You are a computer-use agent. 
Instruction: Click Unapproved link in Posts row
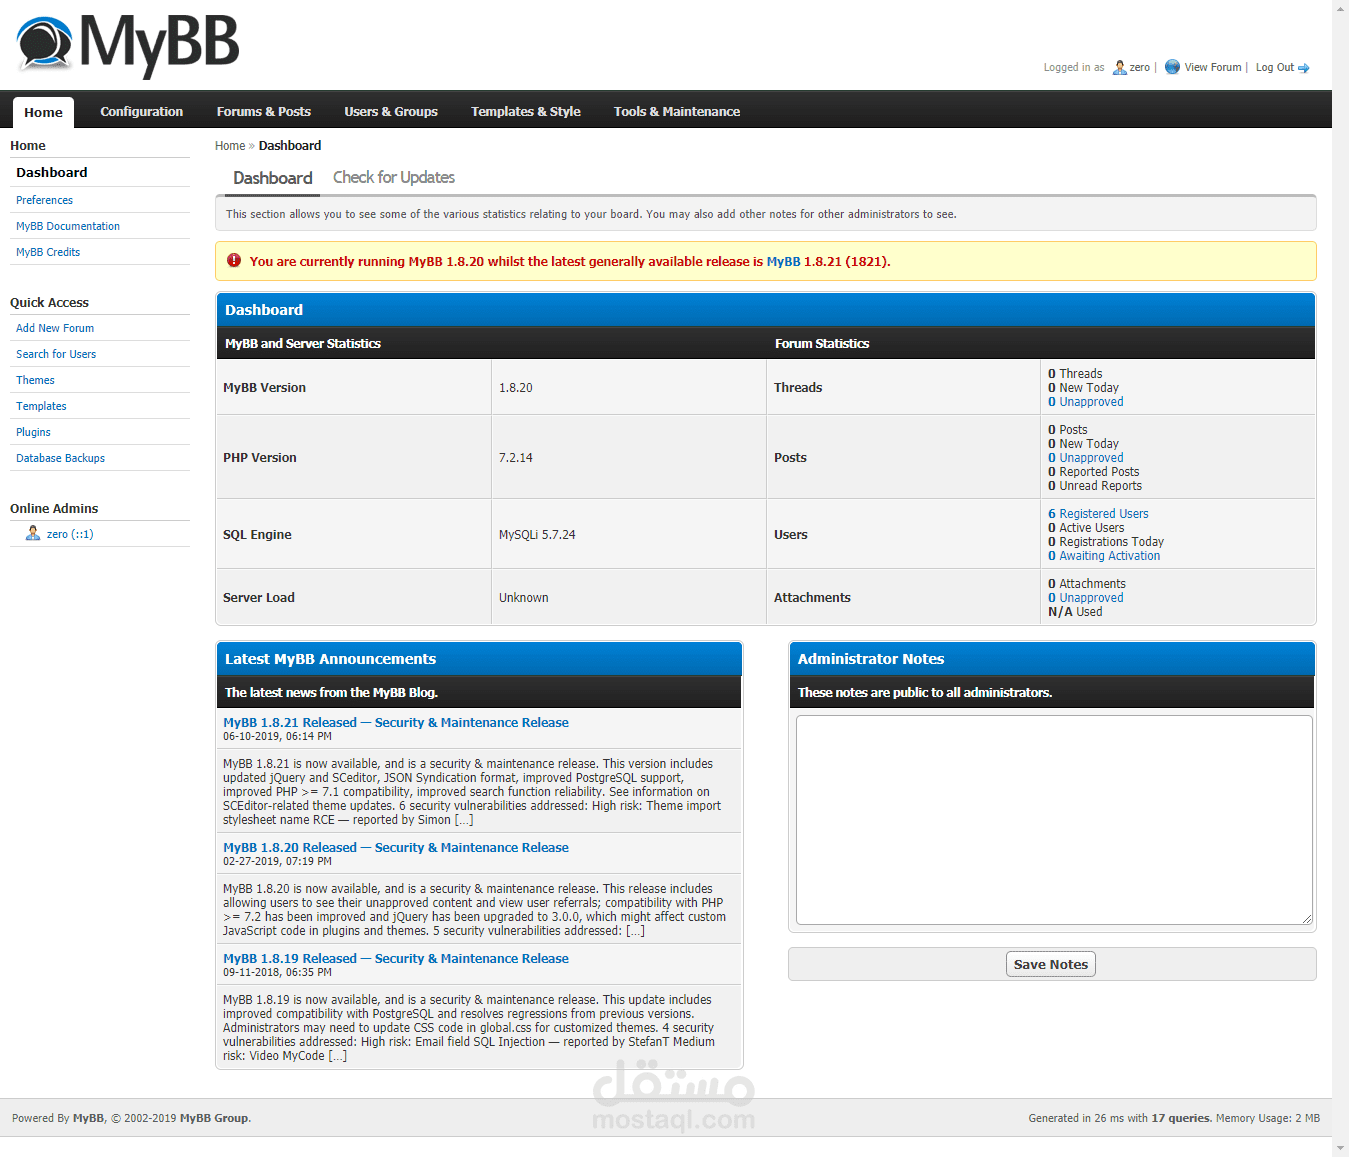[1091, 458]
